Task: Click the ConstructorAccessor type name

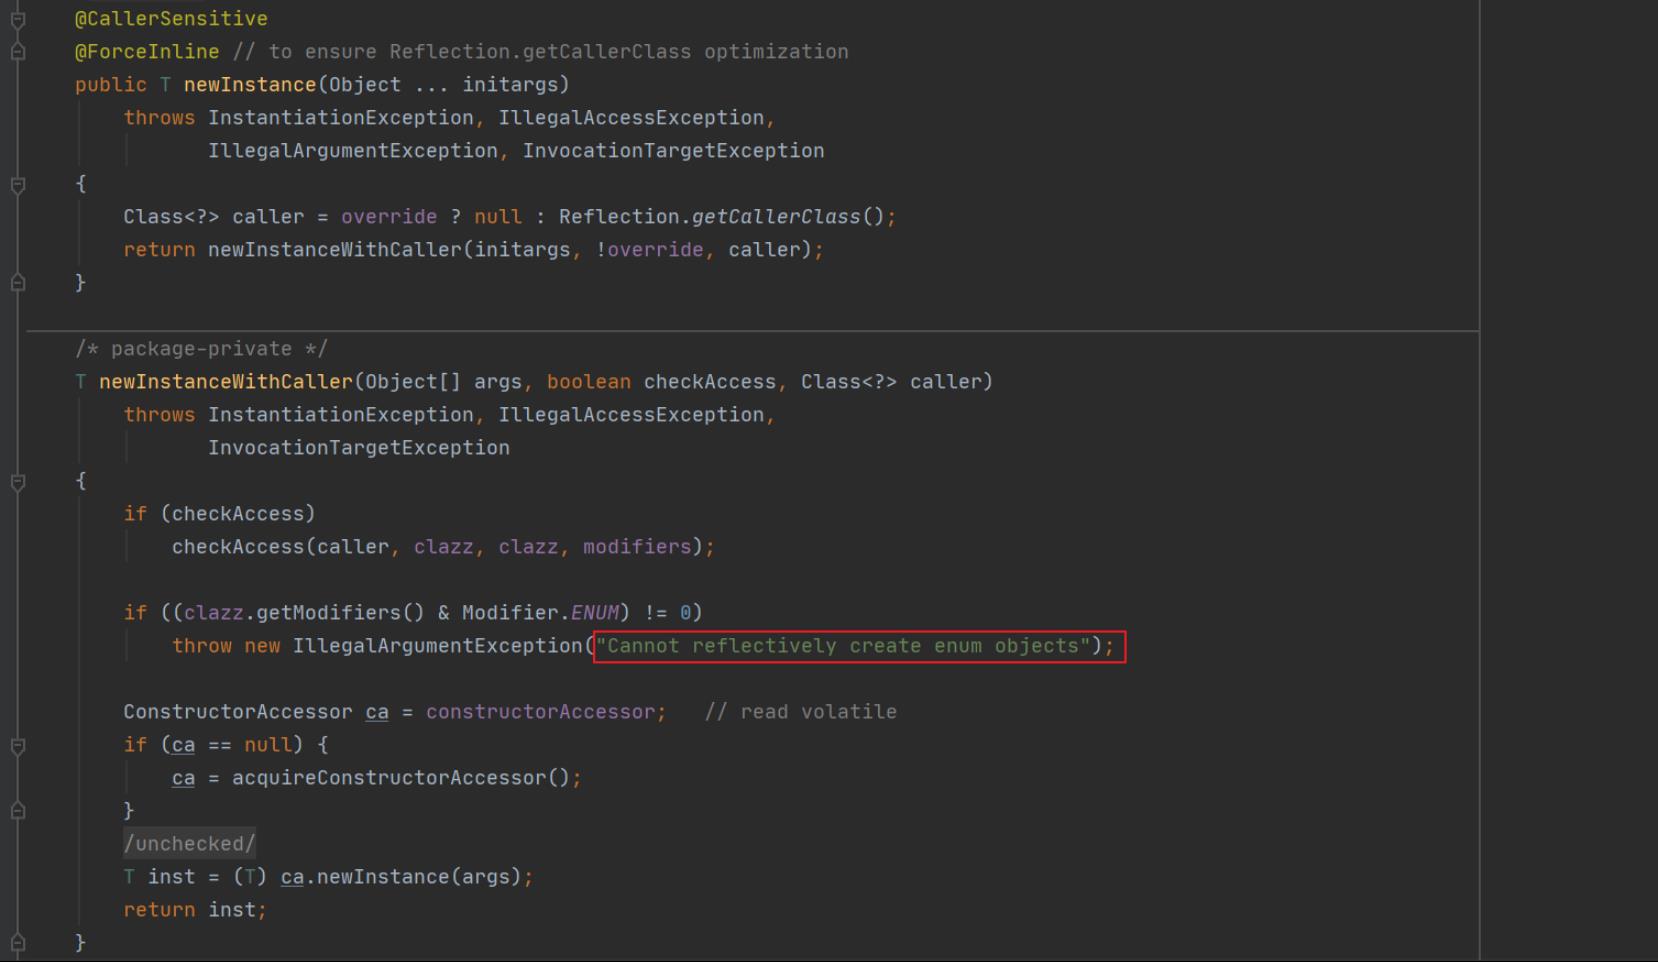Action: click(x=238, y=712)
